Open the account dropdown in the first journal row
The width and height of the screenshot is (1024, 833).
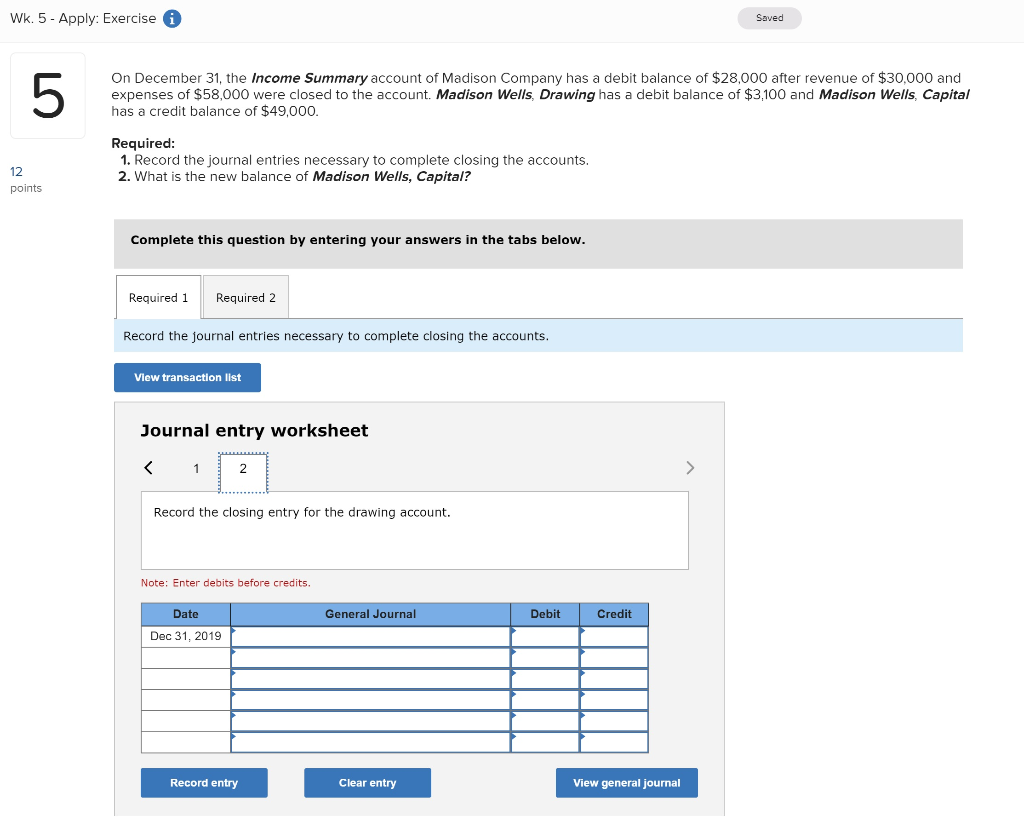pos(232,630)
